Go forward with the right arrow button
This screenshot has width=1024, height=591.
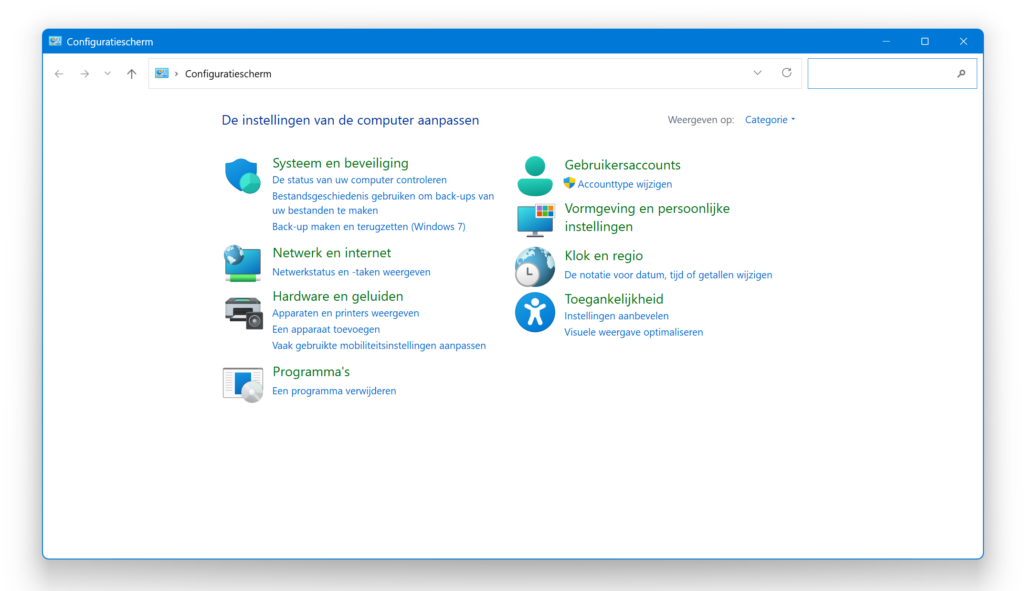[84, 74]
